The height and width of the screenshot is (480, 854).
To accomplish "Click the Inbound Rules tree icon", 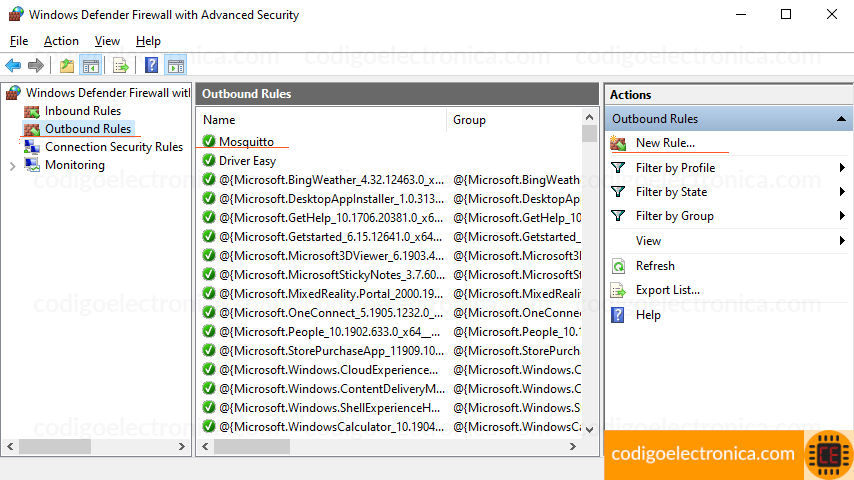I will (32, 112).
